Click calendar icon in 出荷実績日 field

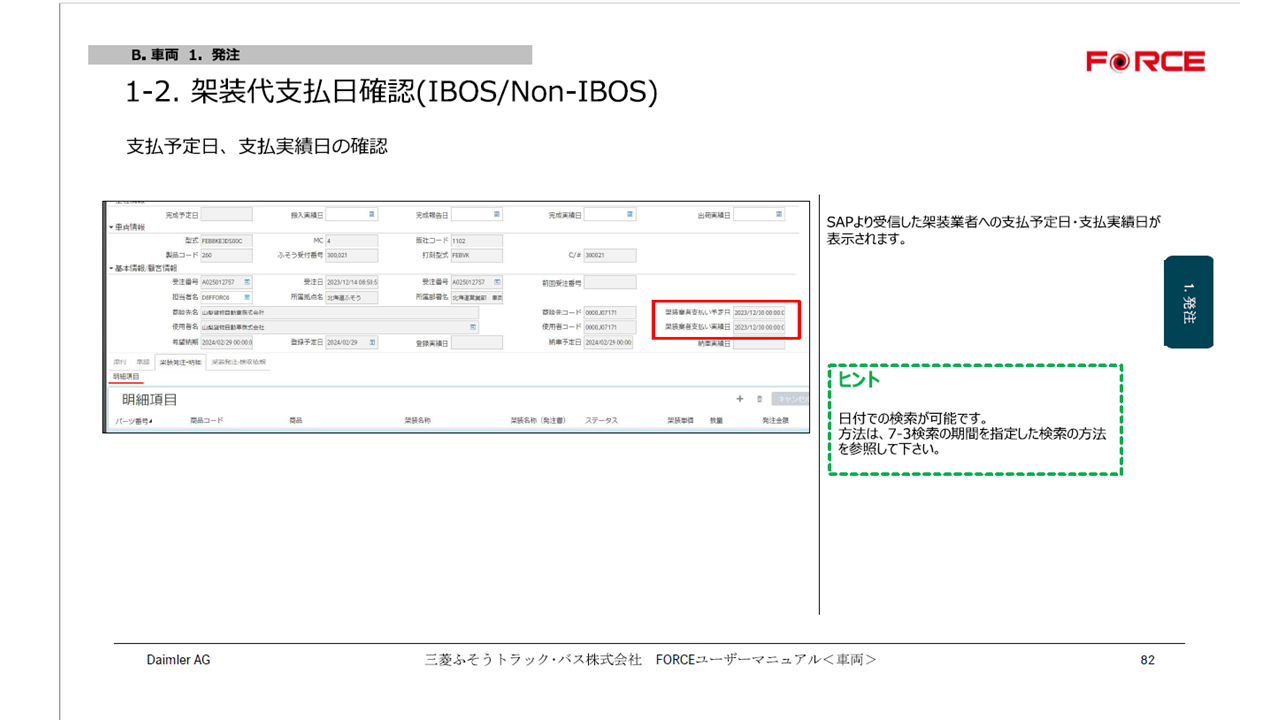779,214
